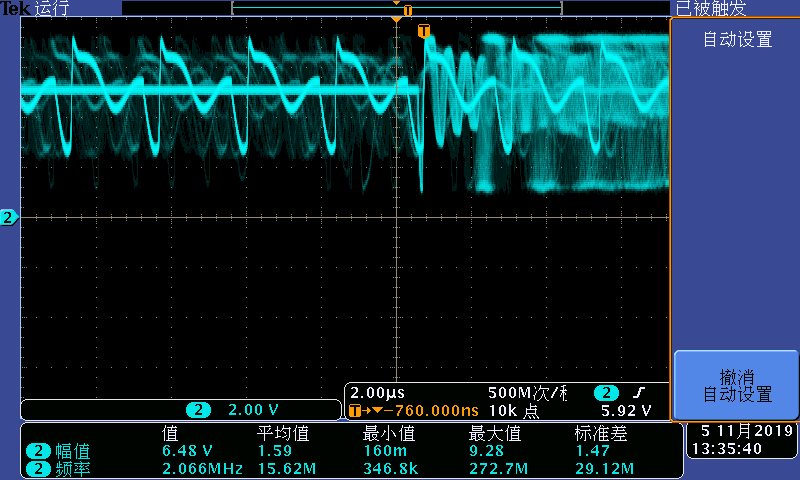Click the 标准差 column header
Image resolution: width=800 pixels, height=480 pixels.
tap(601, 434)
